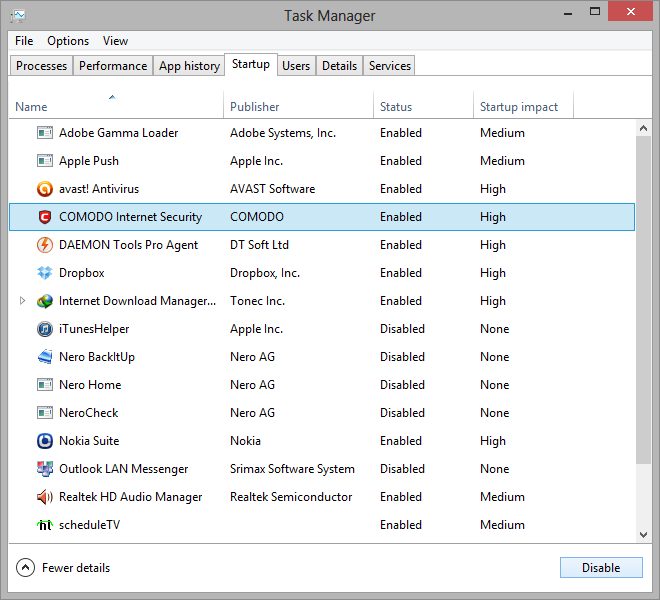Click the NeroCheck icon
The image size is (660, 600).
(x=45, y=413)
